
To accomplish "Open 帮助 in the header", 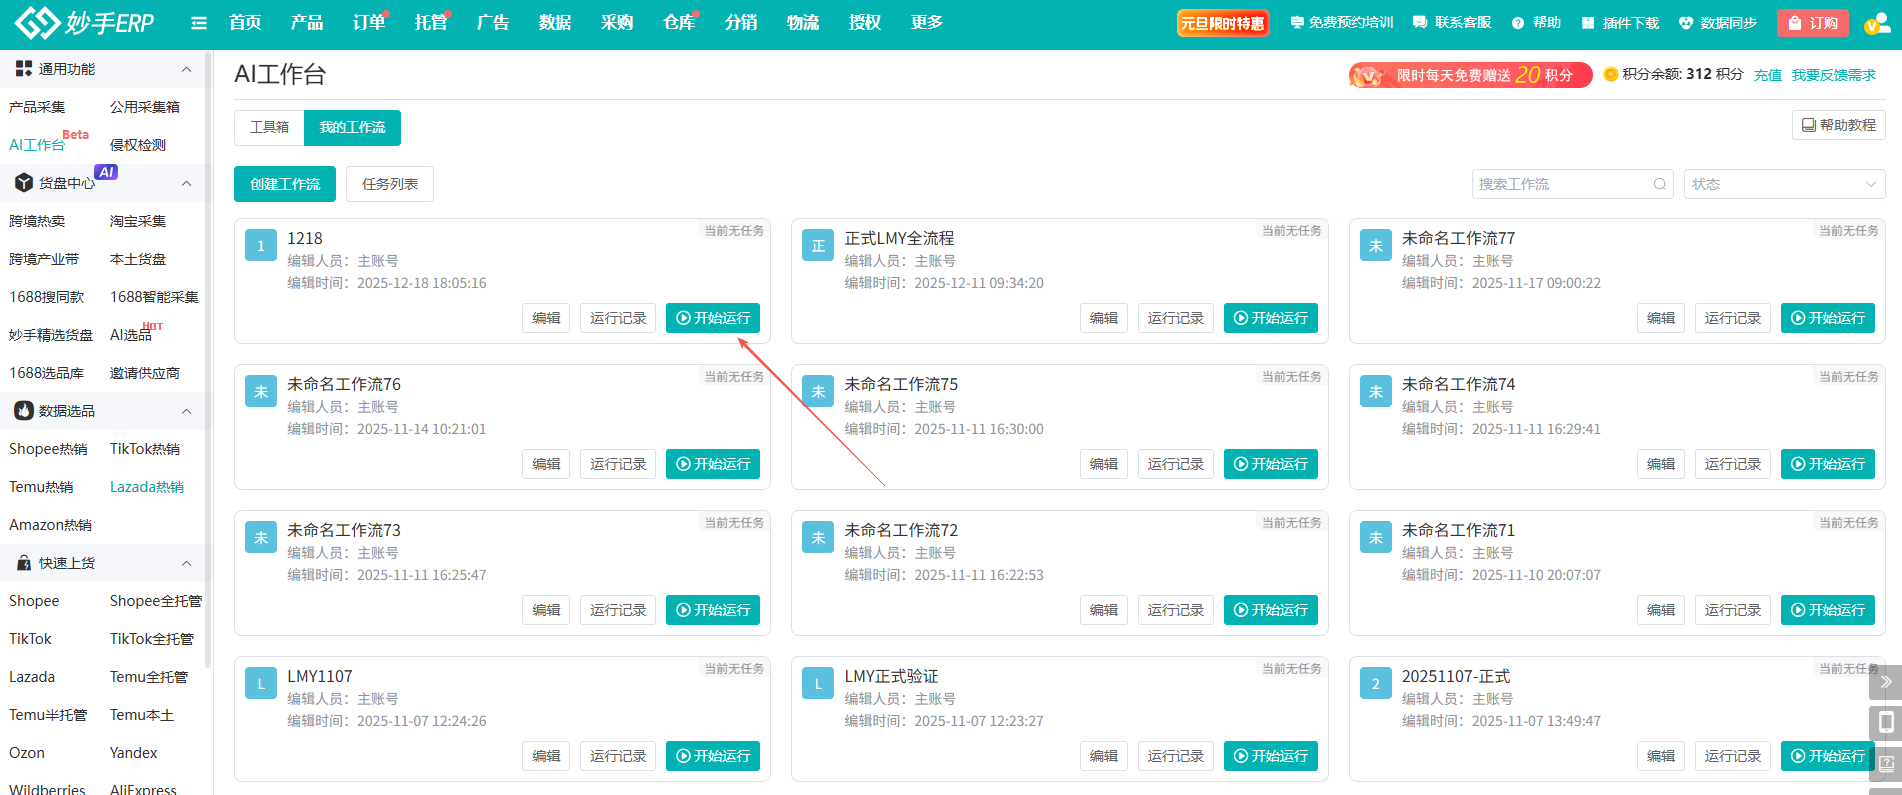I will click(1536, 23).
